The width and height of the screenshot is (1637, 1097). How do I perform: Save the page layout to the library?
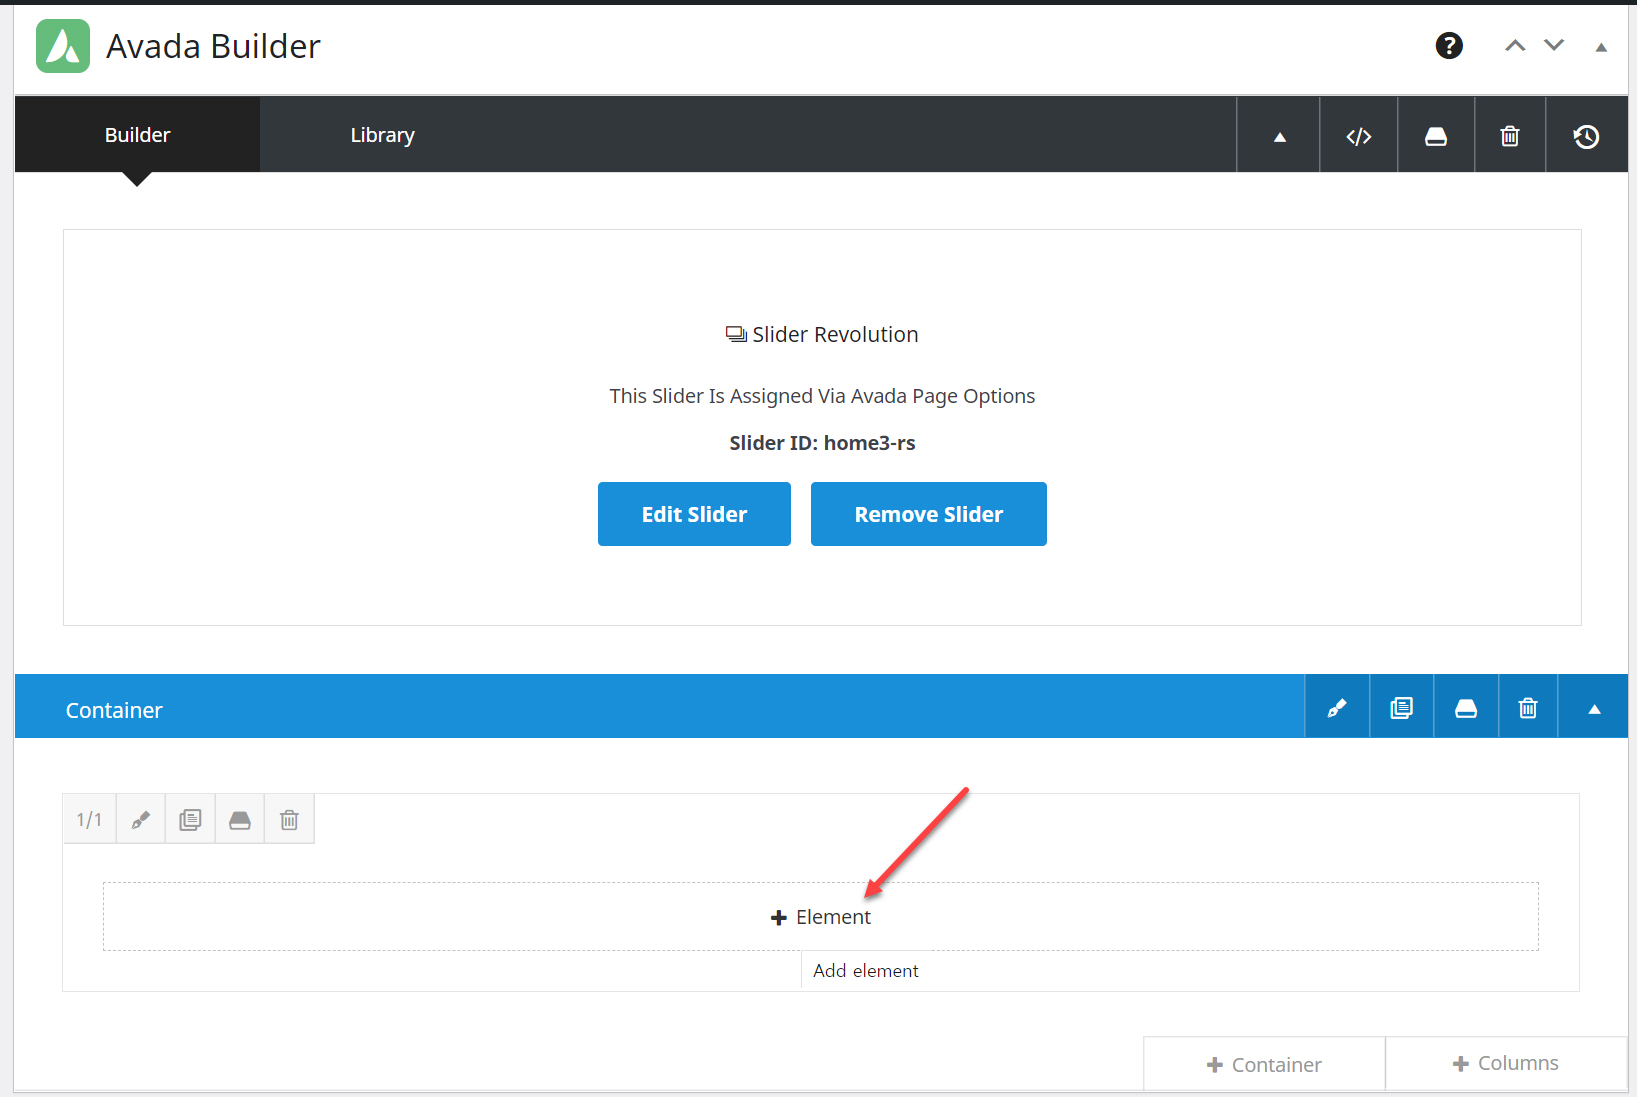click(x=1436, y=136)
